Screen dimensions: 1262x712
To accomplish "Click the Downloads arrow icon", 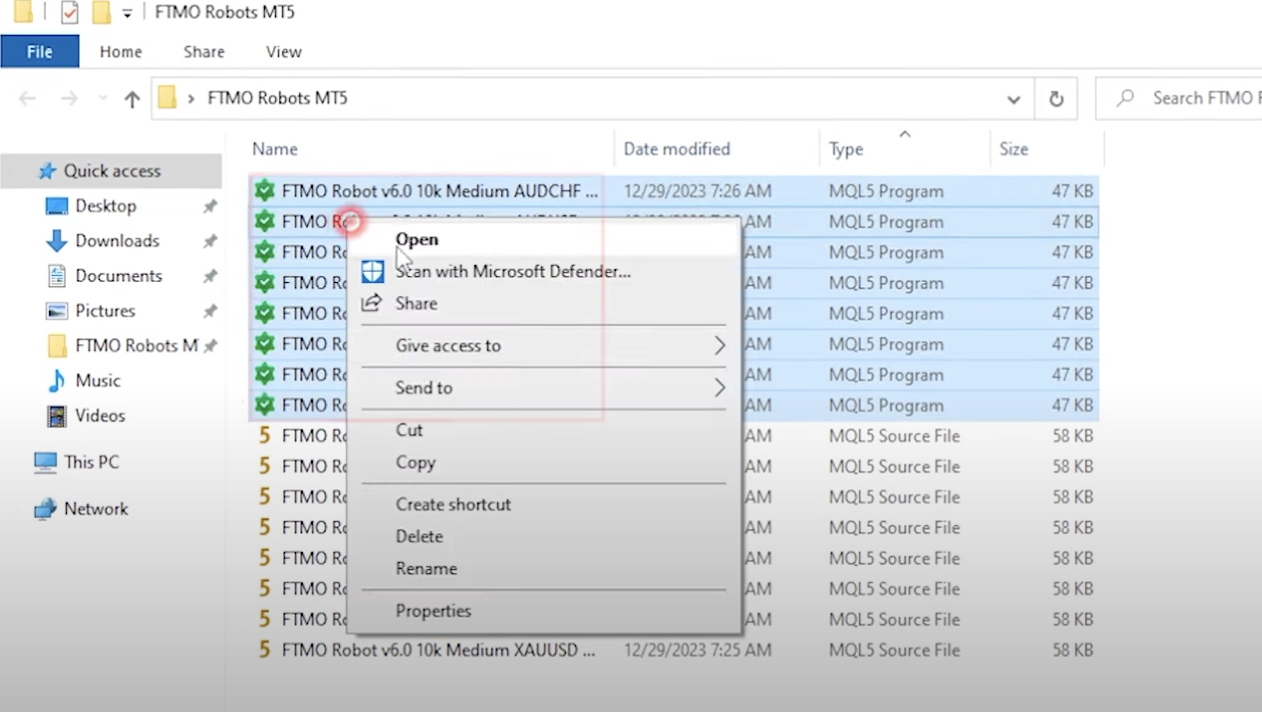I will pos(56,241).
